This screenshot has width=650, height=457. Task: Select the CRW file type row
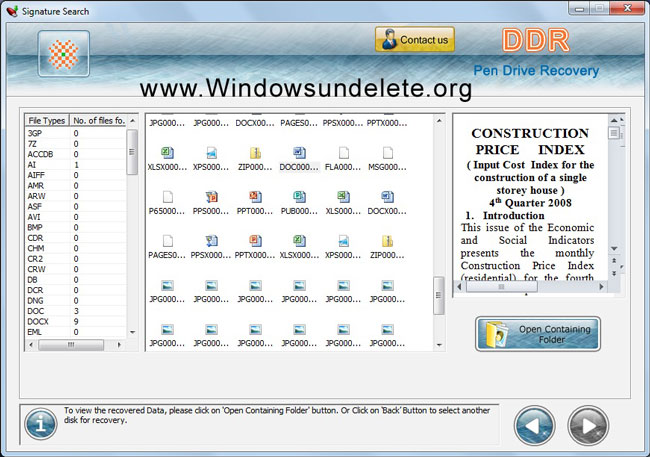(x=75, y=269)
